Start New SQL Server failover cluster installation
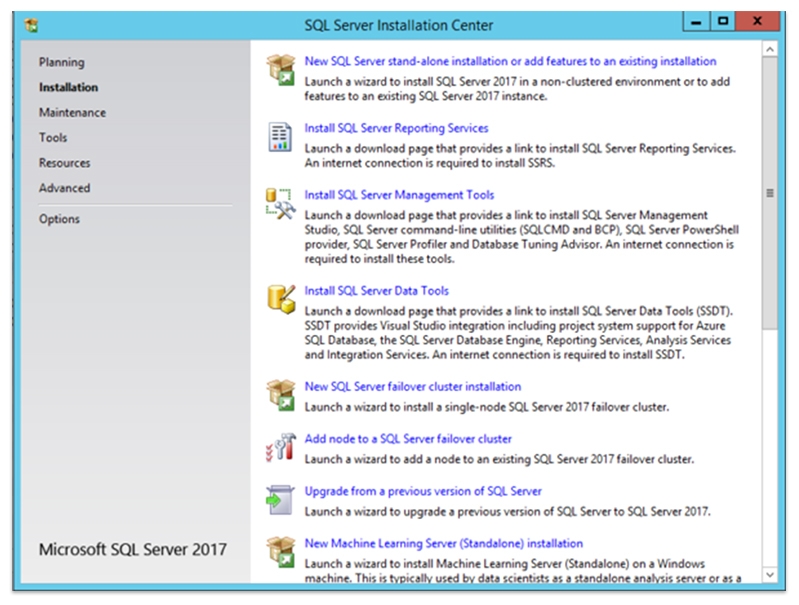Screen dimensions: 799x605 click(x=413, y=386)
